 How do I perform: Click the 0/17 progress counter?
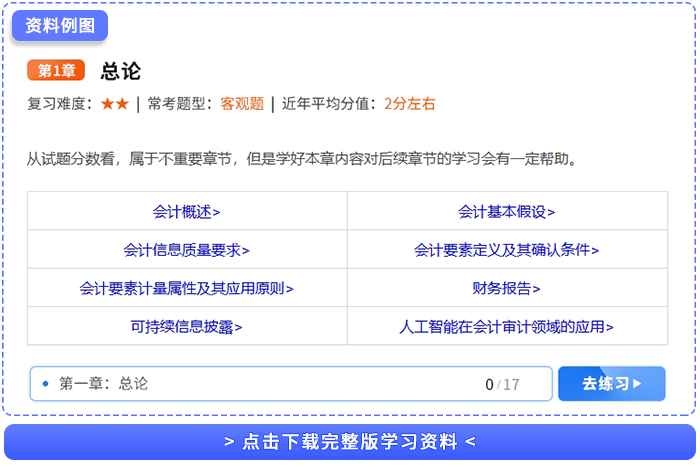[502, 384]
